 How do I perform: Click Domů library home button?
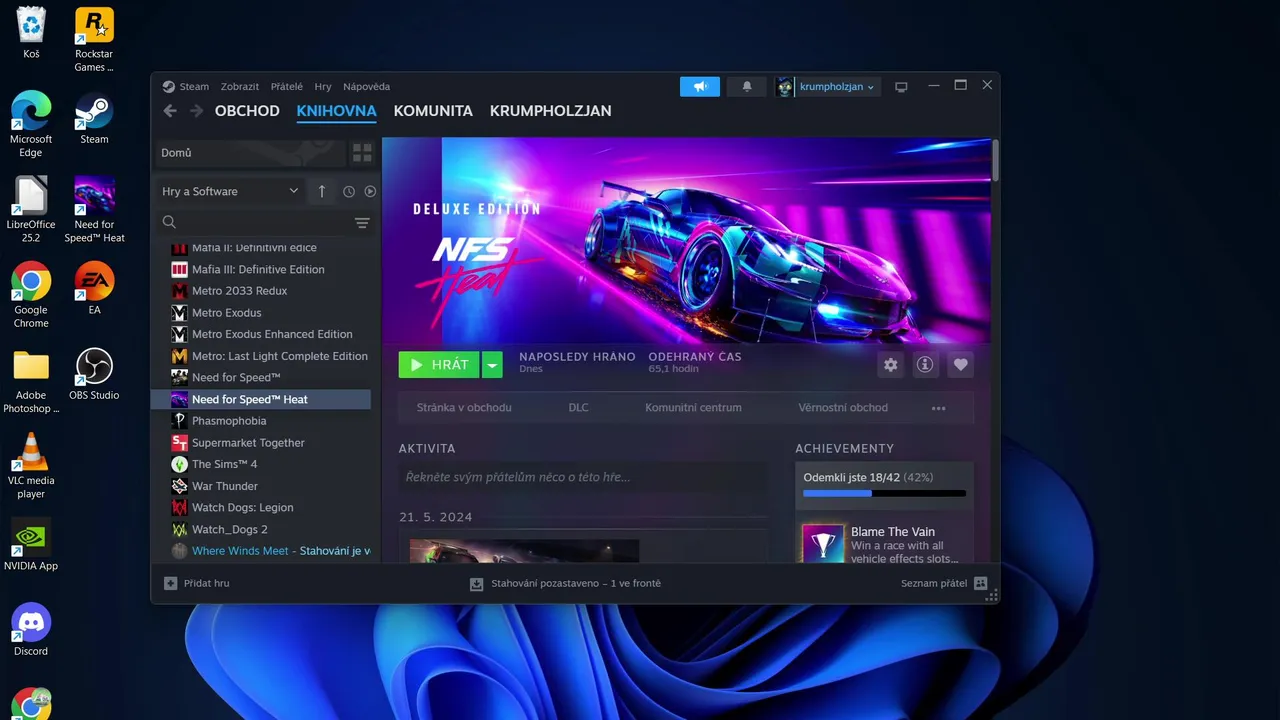(x=248, y=153)
